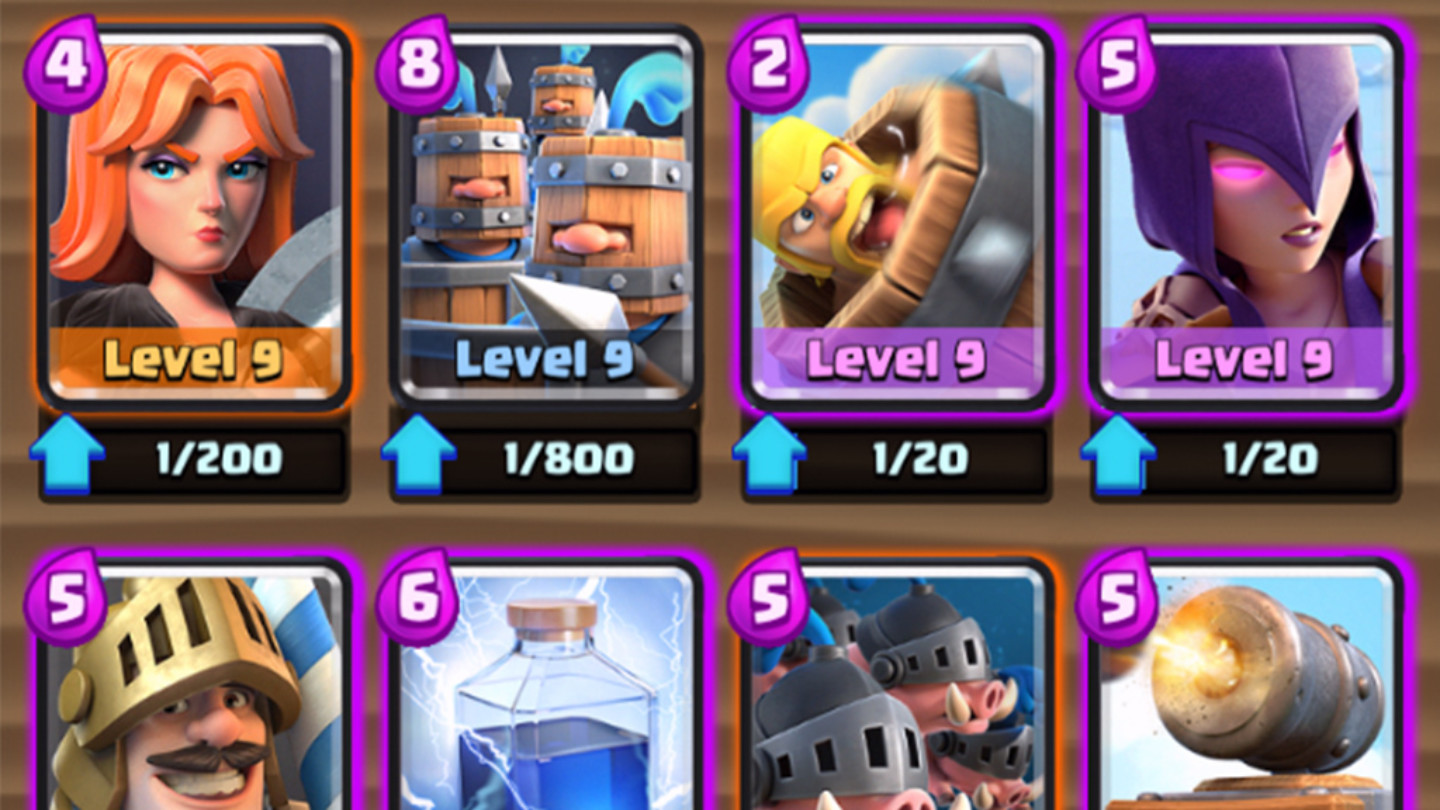
Task: Click the upgrade arrow next to 1/200
Action: tap(67, 455)
